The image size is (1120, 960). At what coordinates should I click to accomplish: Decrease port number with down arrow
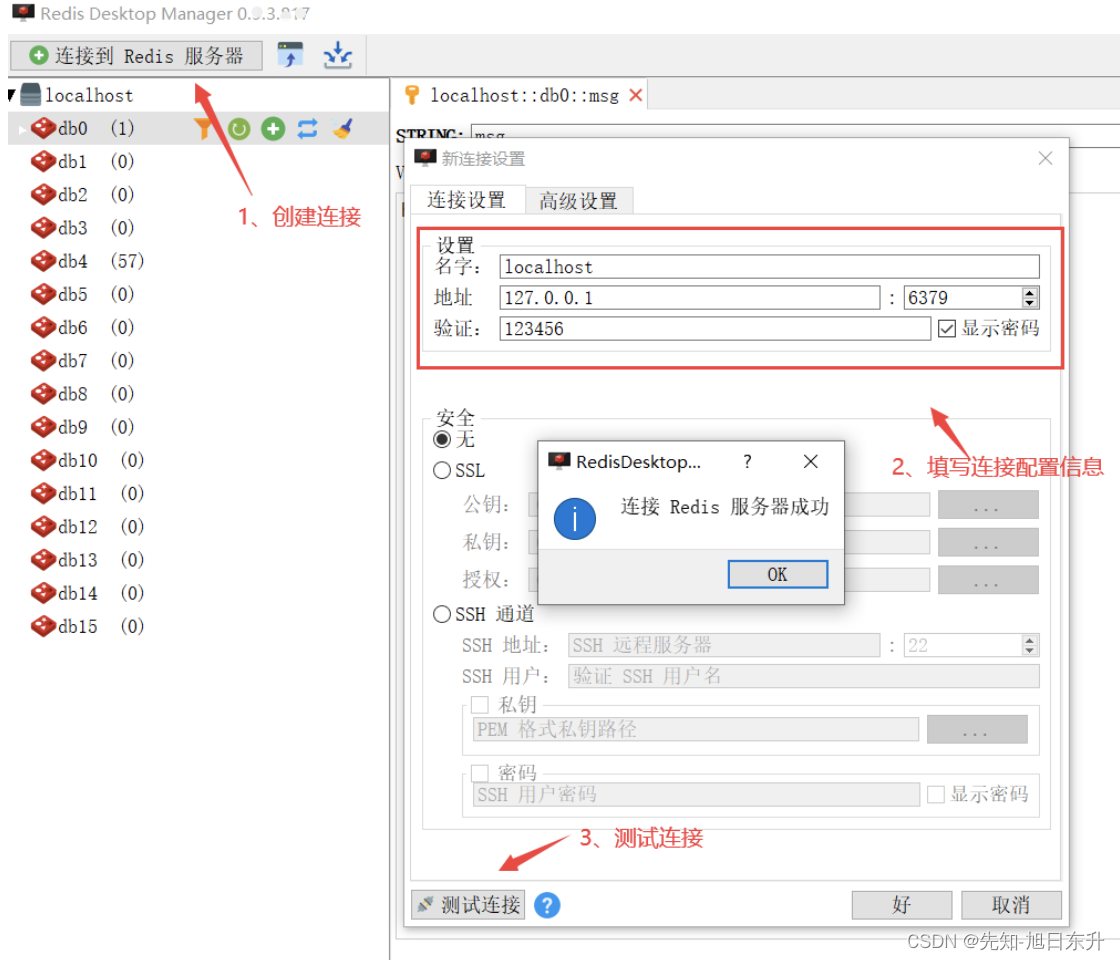1030,304
